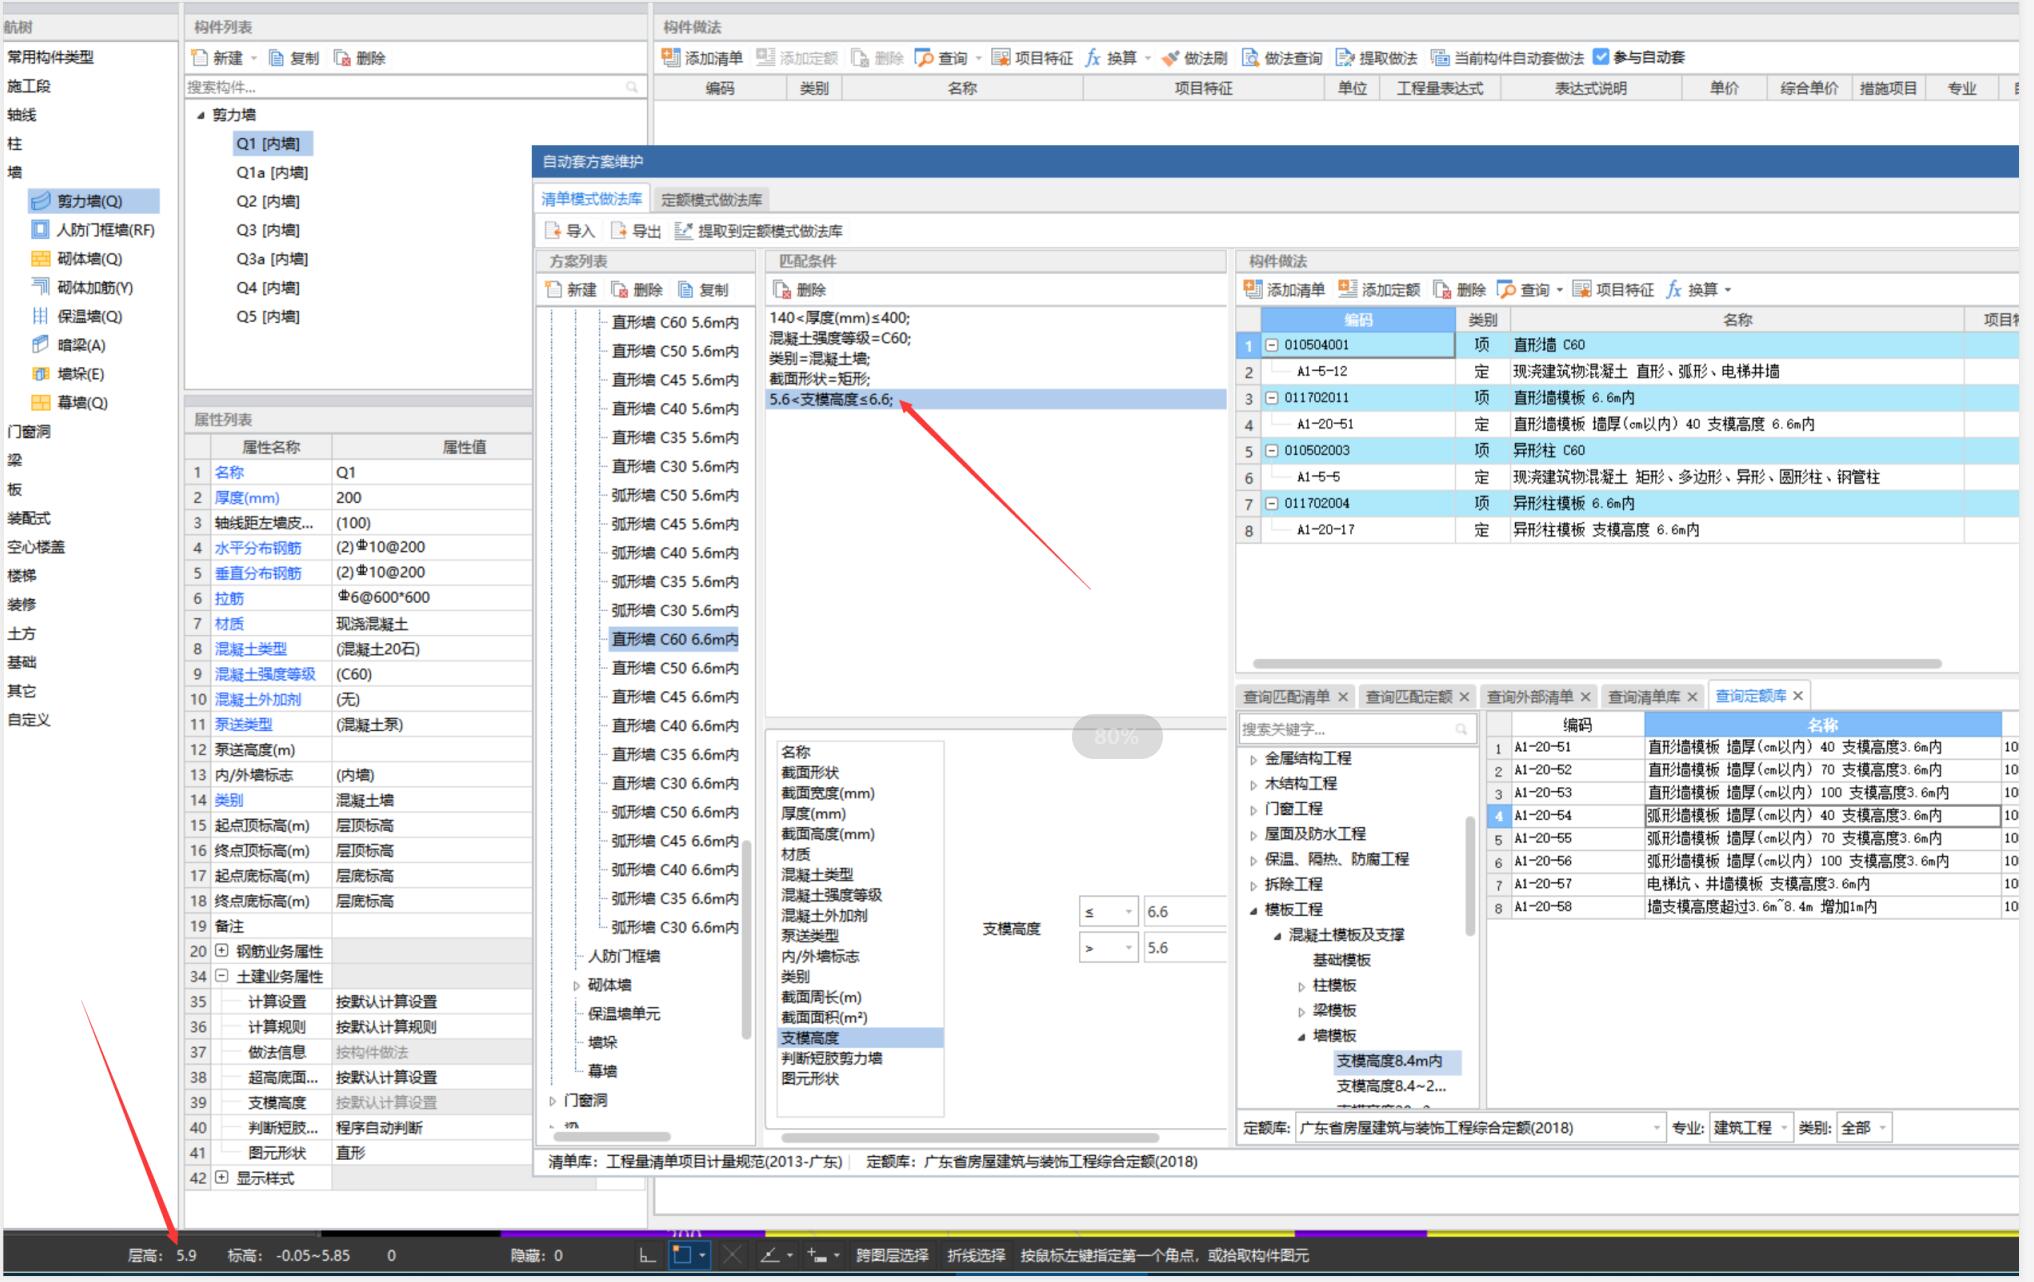This screenshot has width=2034, height=1282.
Task: Open 做法查询 in top toolbar
Action: point(1282,58)
